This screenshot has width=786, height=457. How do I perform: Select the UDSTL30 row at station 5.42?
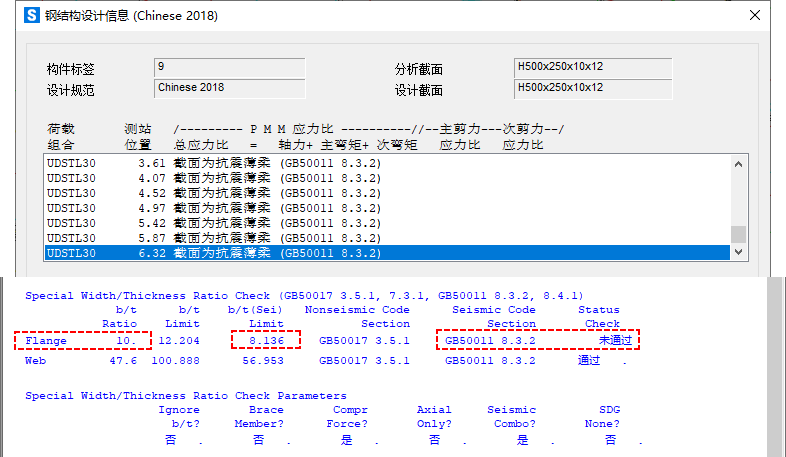390,223
